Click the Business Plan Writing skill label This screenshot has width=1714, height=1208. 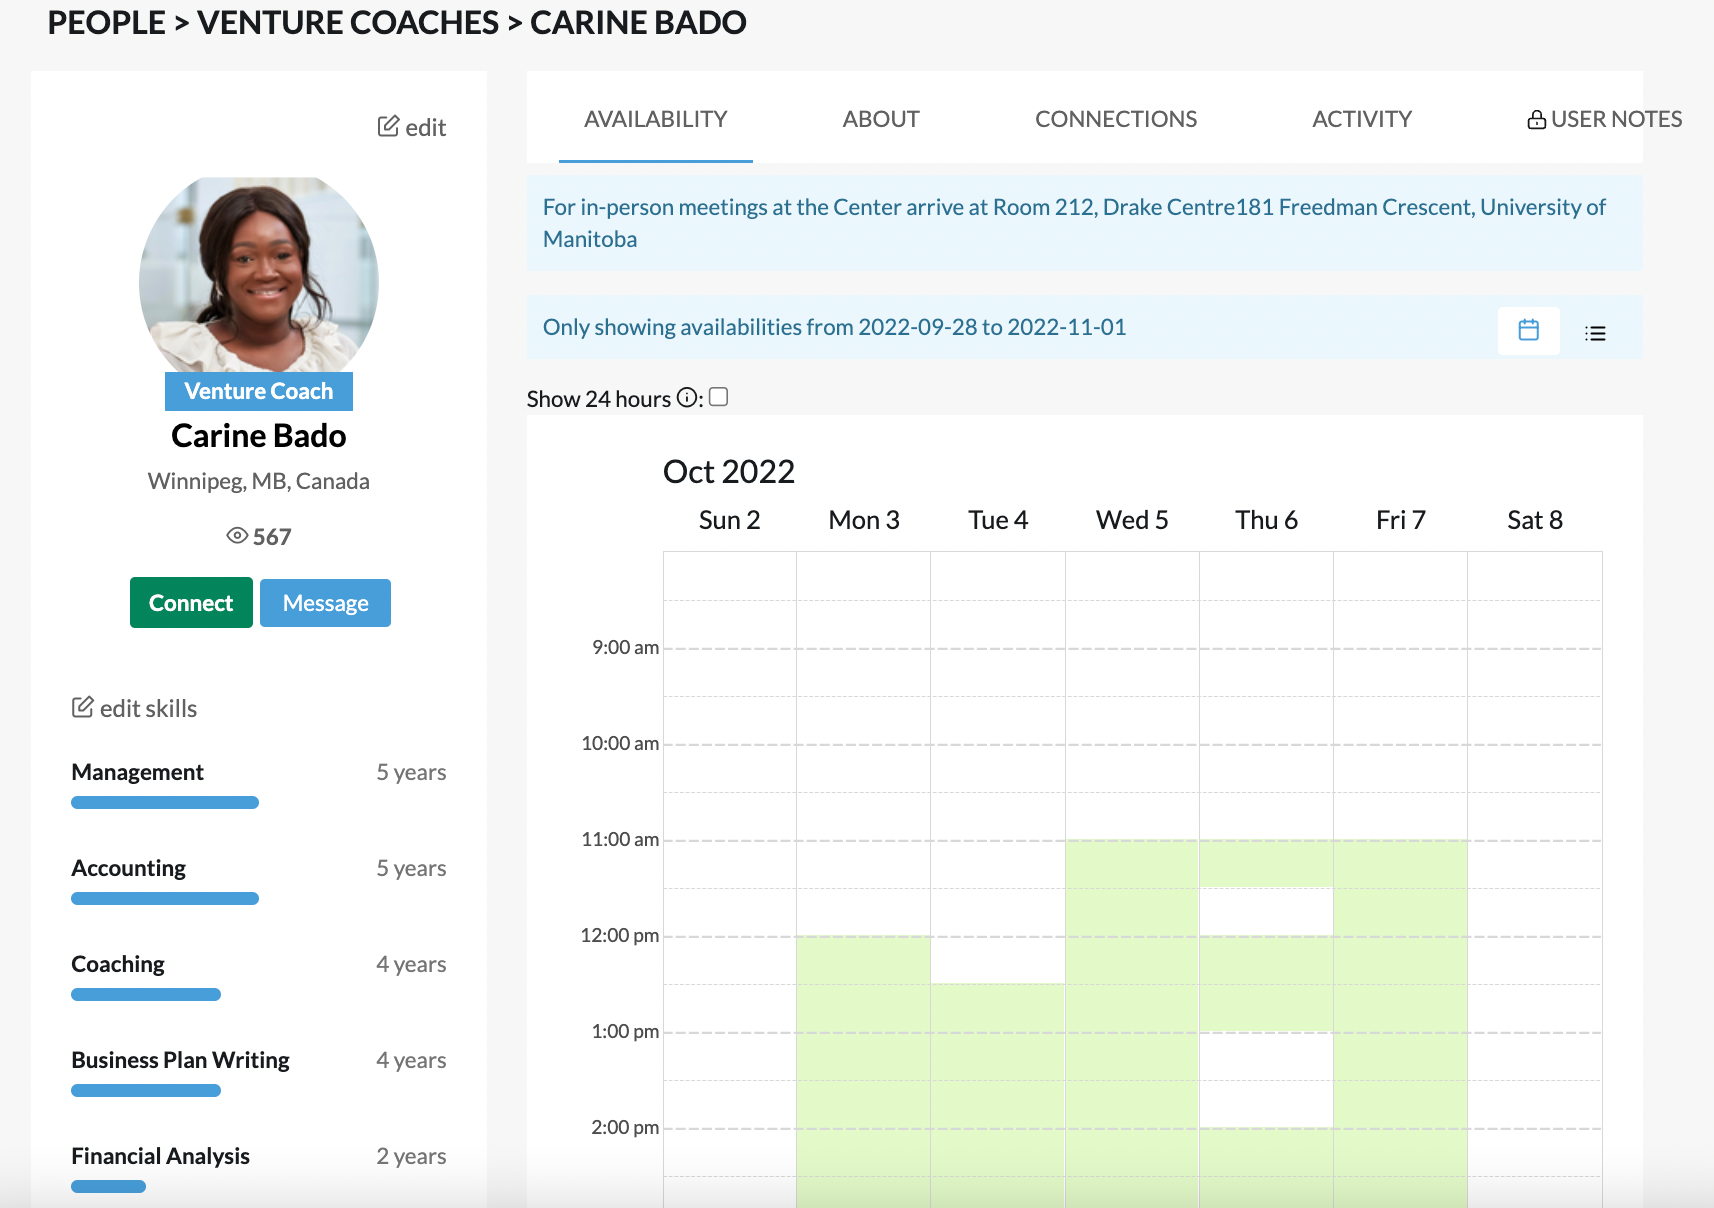pos(181,1060)
